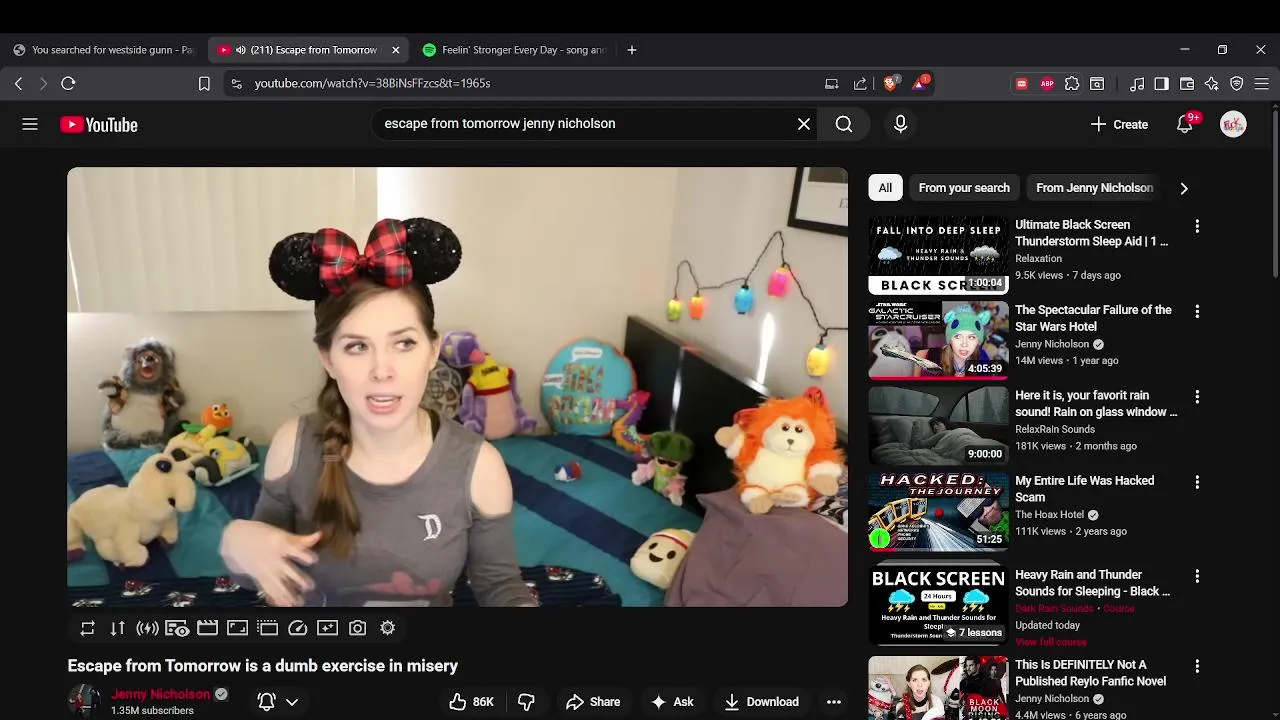Dislike the video with thumbs down
The image size is (1280, 720).
coord(526,702)
